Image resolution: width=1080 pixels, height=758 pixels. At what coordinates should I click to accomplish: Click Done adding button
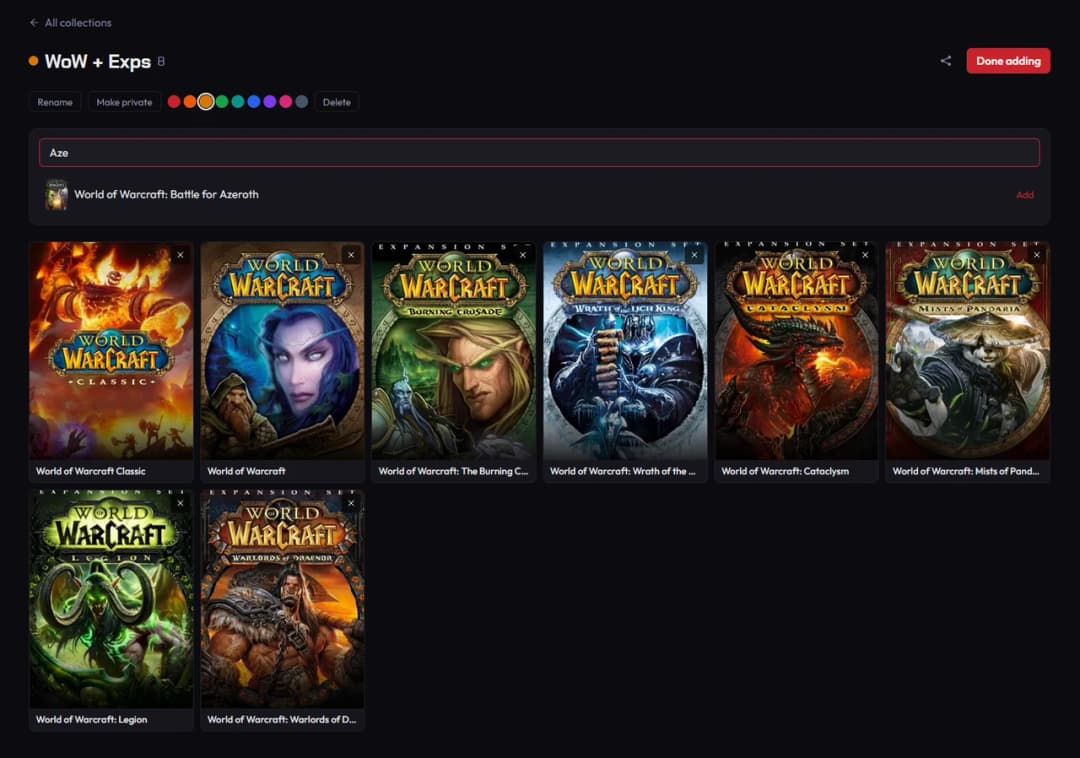[1008, 61]
